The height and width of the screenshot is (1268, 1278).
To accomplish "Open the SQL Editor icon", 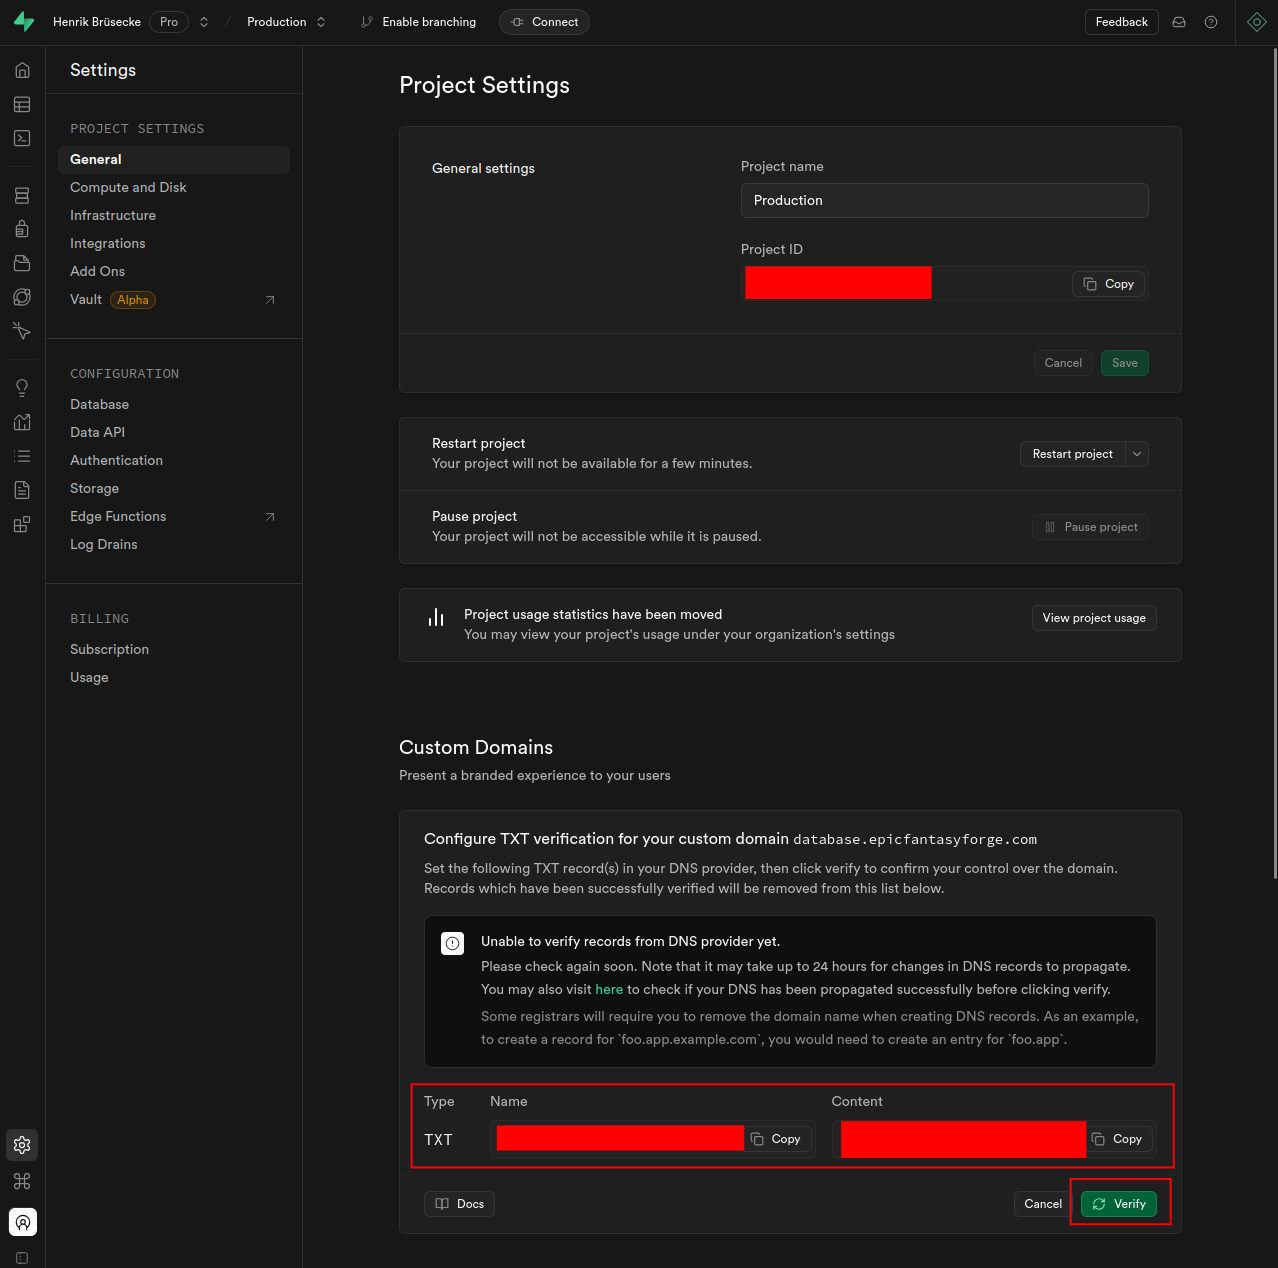I will click(x=22, y=138).
